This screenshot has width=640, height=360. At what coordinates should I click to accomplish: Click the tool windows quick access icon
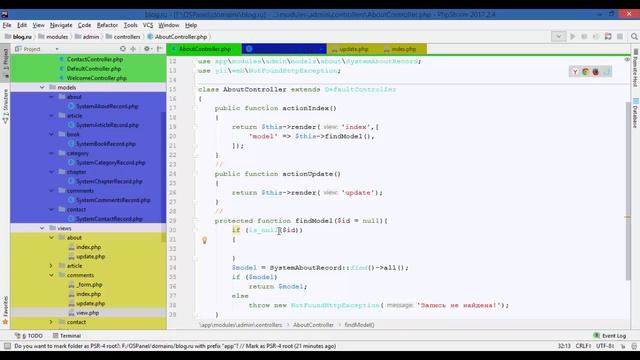[x=7, y=346]
